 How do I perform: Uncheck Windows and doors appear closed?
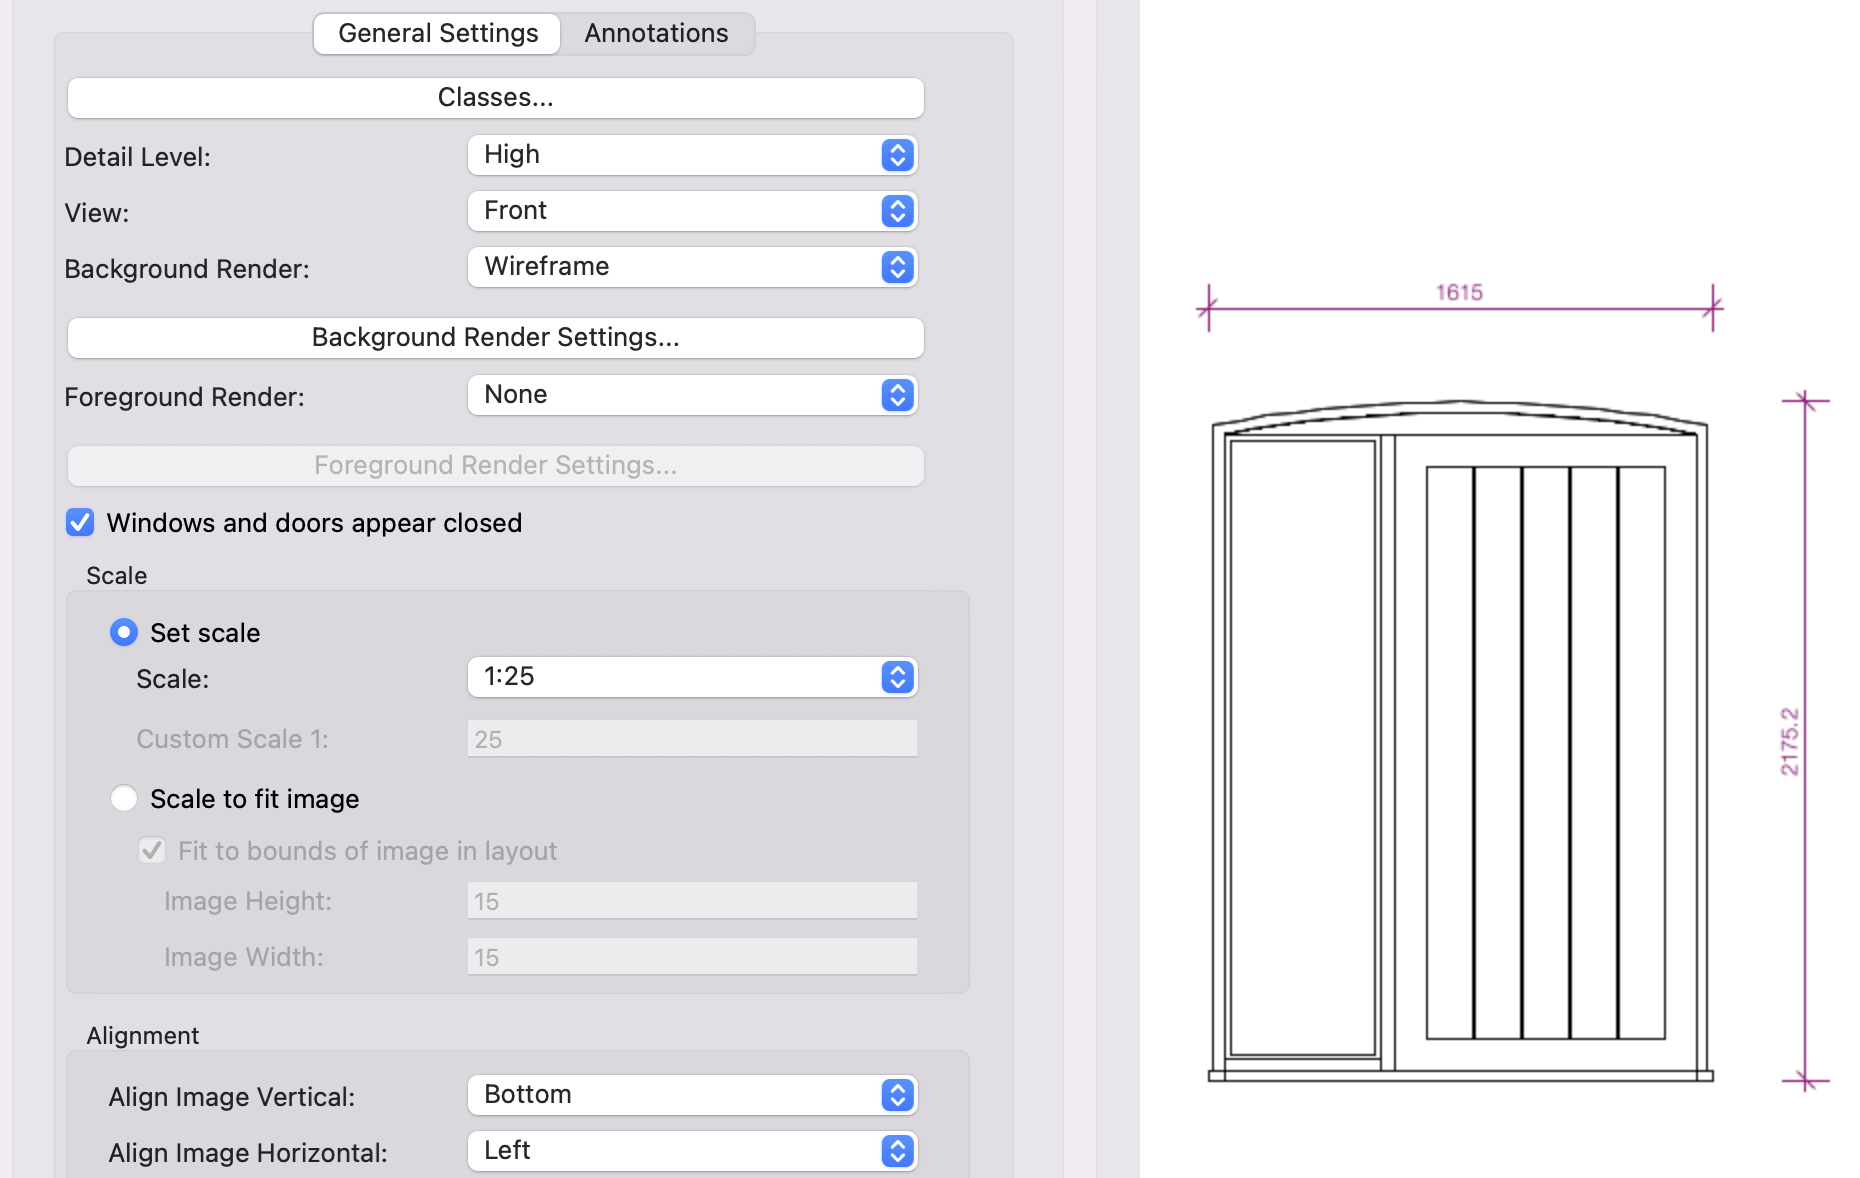pyautogui.click(x=80, y=523)
